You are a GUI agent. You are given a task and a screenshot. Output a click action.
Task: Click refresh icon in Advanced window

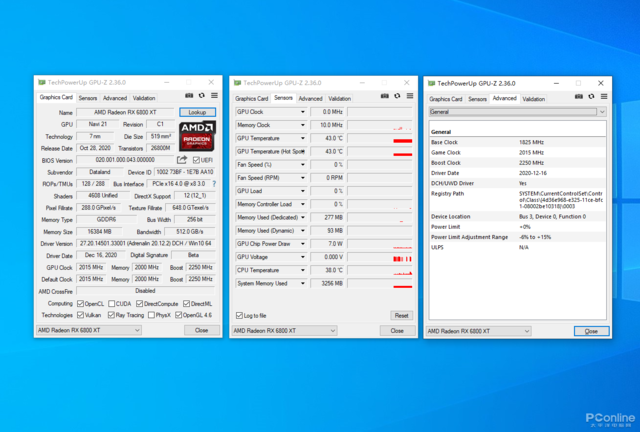tap(591, 96)
